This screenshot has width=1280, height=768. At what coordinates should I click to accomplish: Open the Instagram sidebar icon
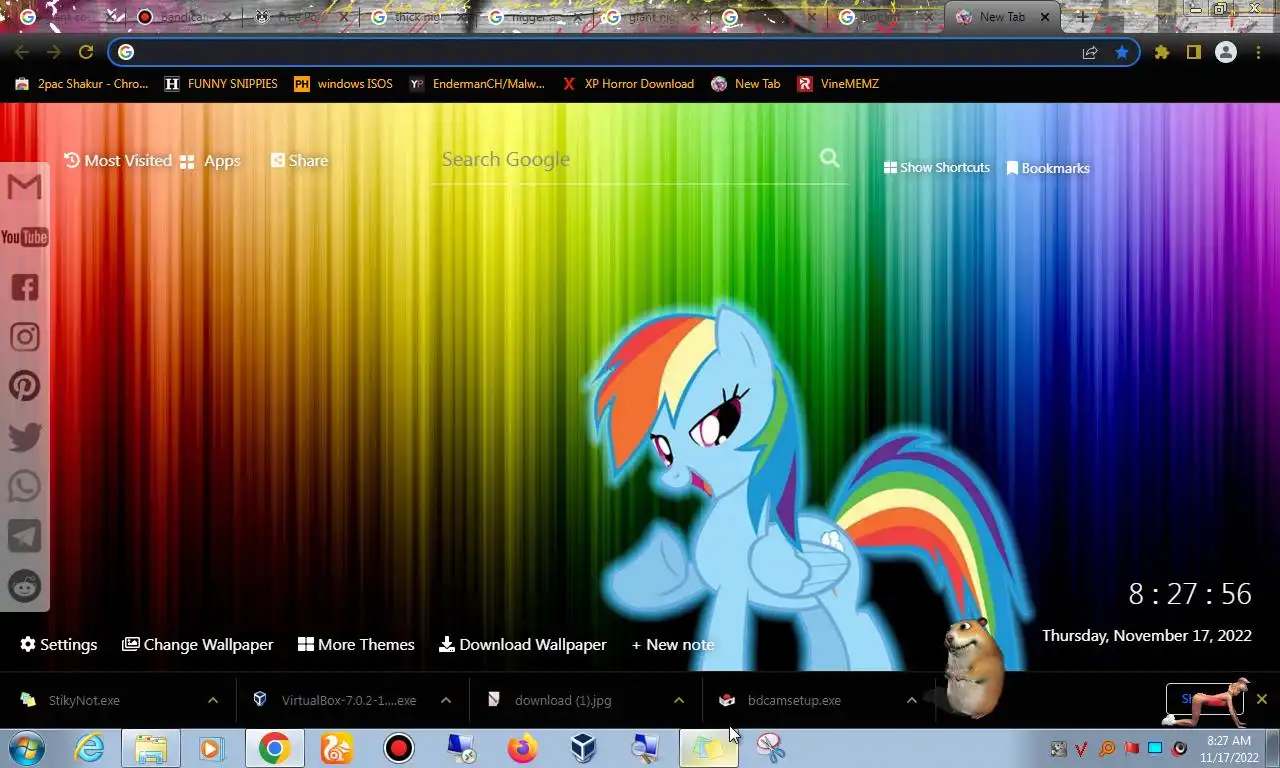coord(25,337)
